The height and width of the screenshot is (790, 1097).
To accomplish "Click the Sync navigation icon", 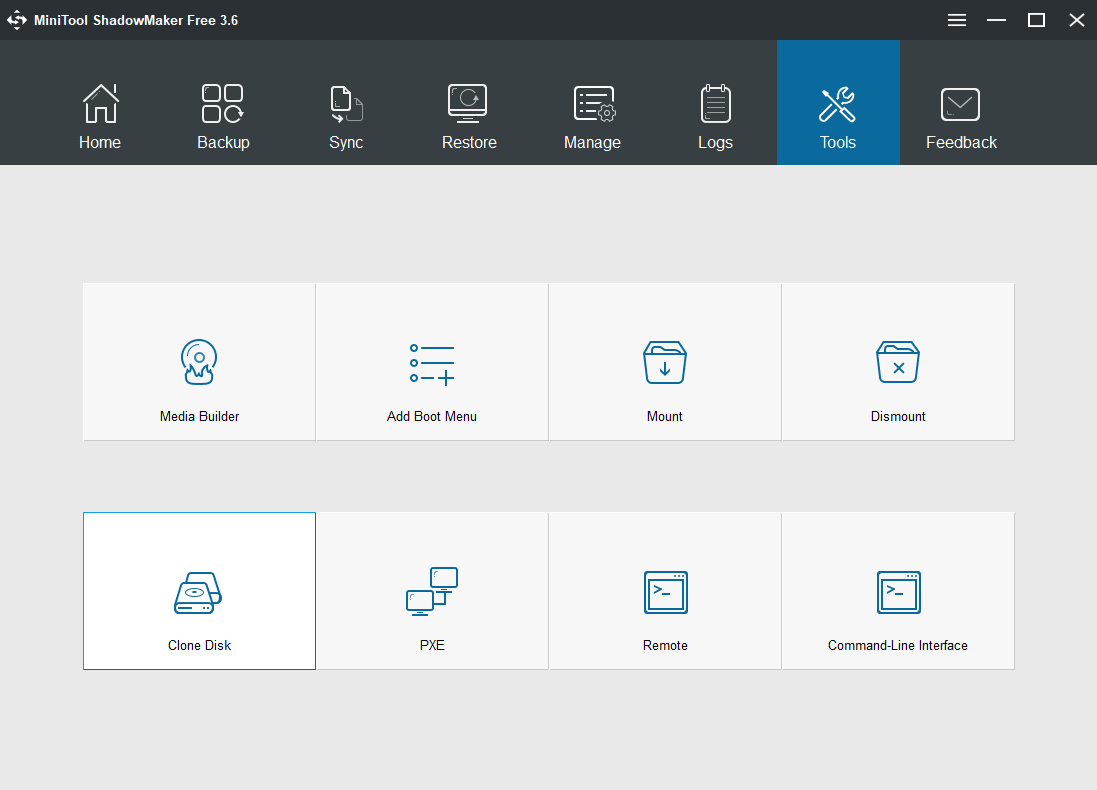I will pos(345,103).
